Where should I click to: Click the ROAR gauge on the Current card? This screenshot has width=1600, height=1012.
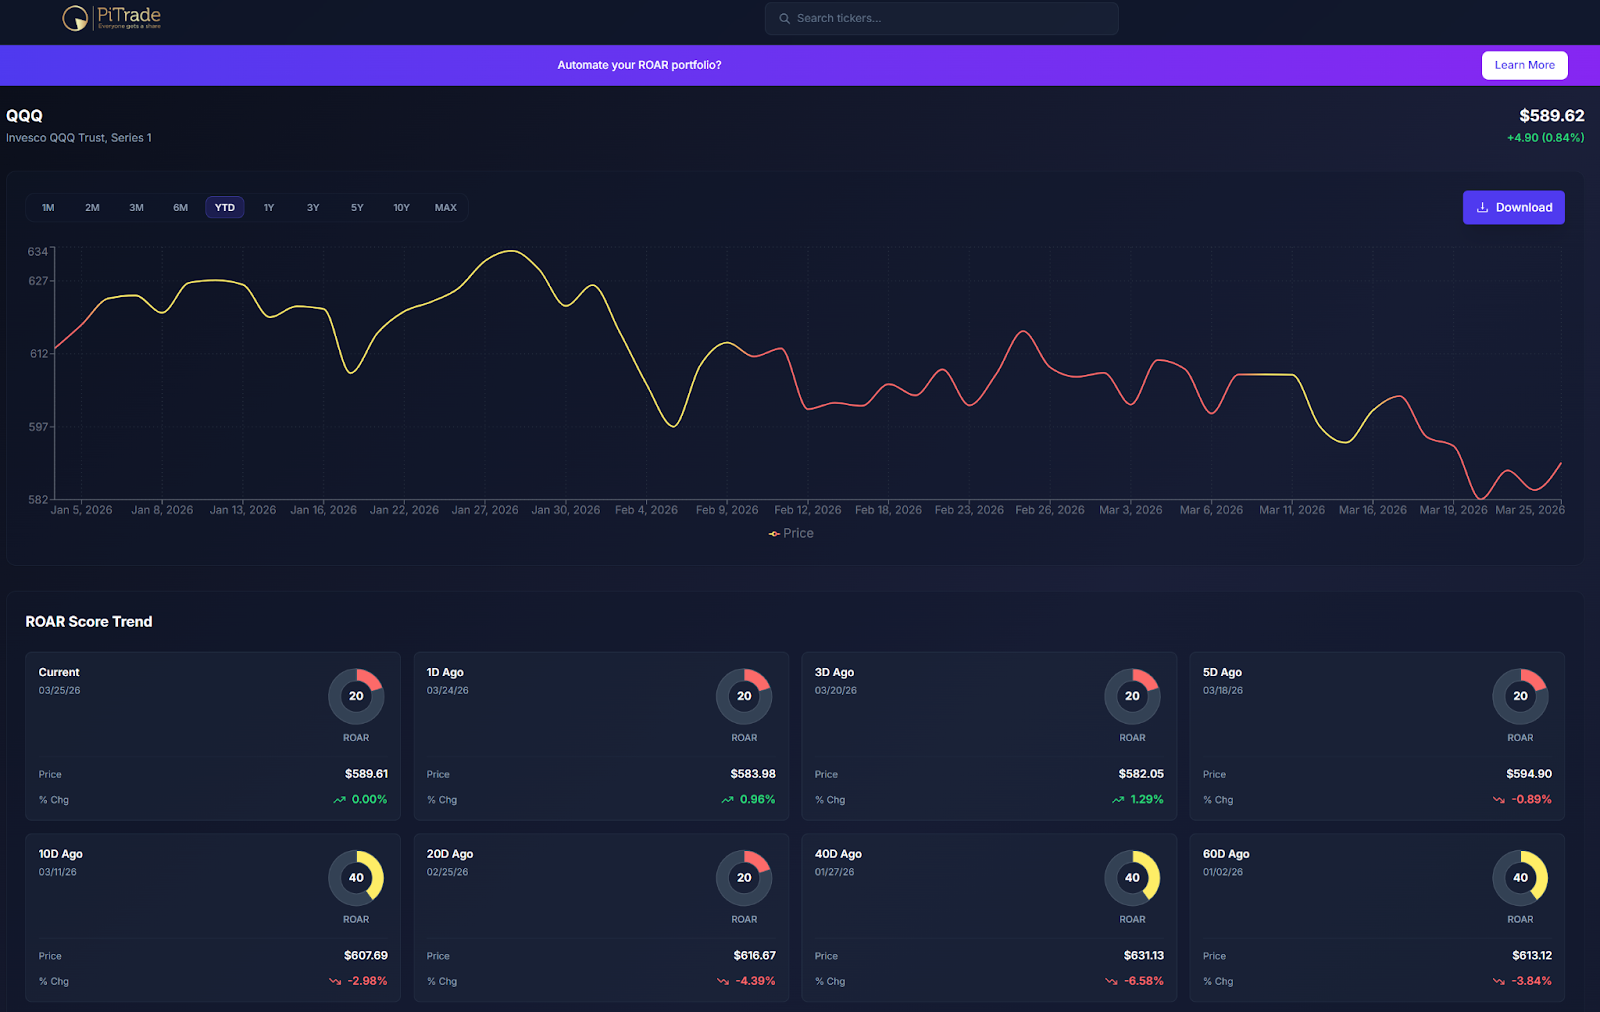pos(356,696)
